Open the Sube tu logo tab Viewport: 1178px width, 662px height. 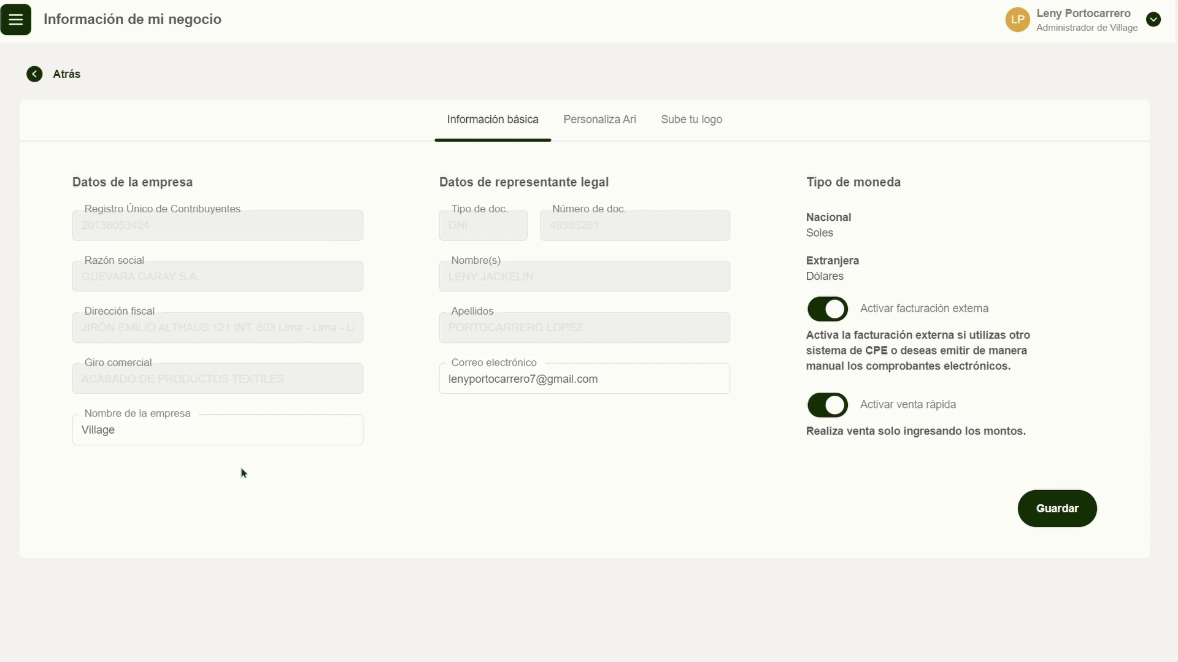(691, 119)
